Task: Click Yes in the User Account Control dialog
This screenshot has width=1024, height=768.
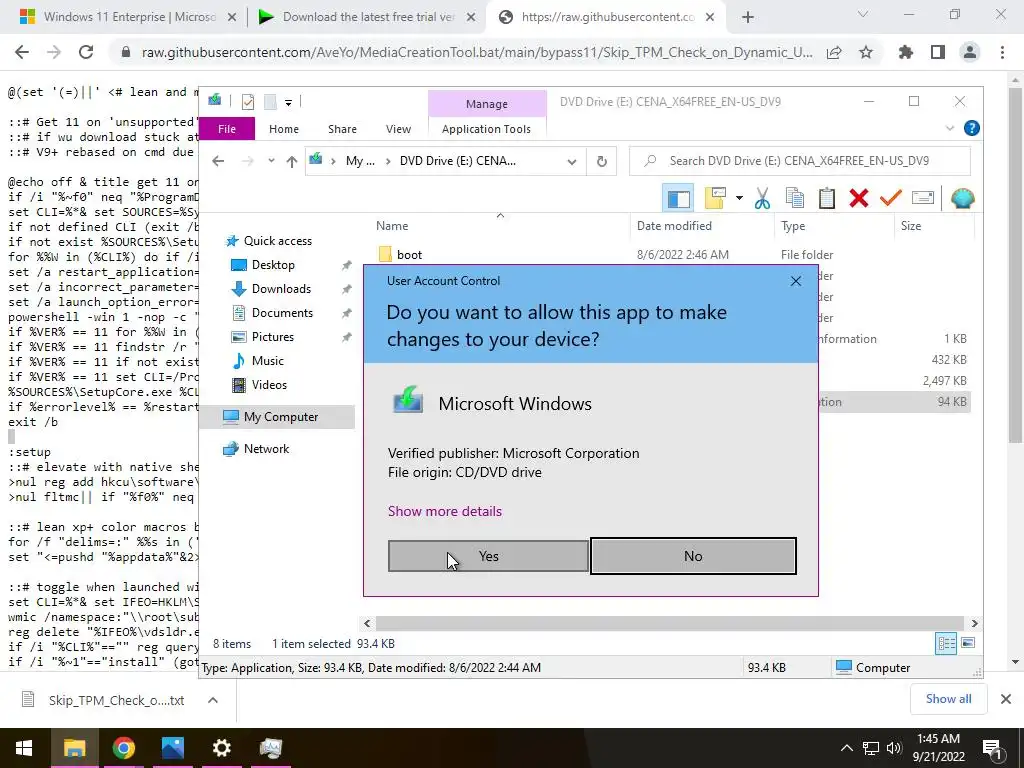Action: point(488,556)
